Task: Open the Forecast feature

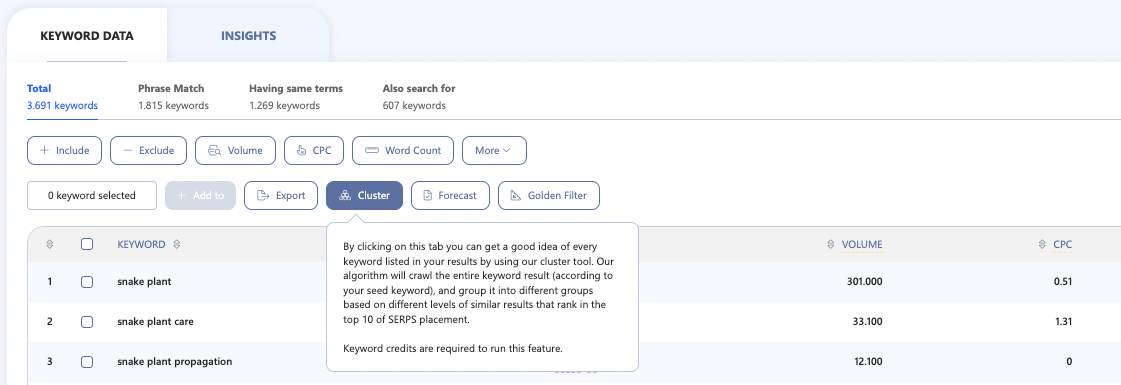Action: [x=450, y=196]
